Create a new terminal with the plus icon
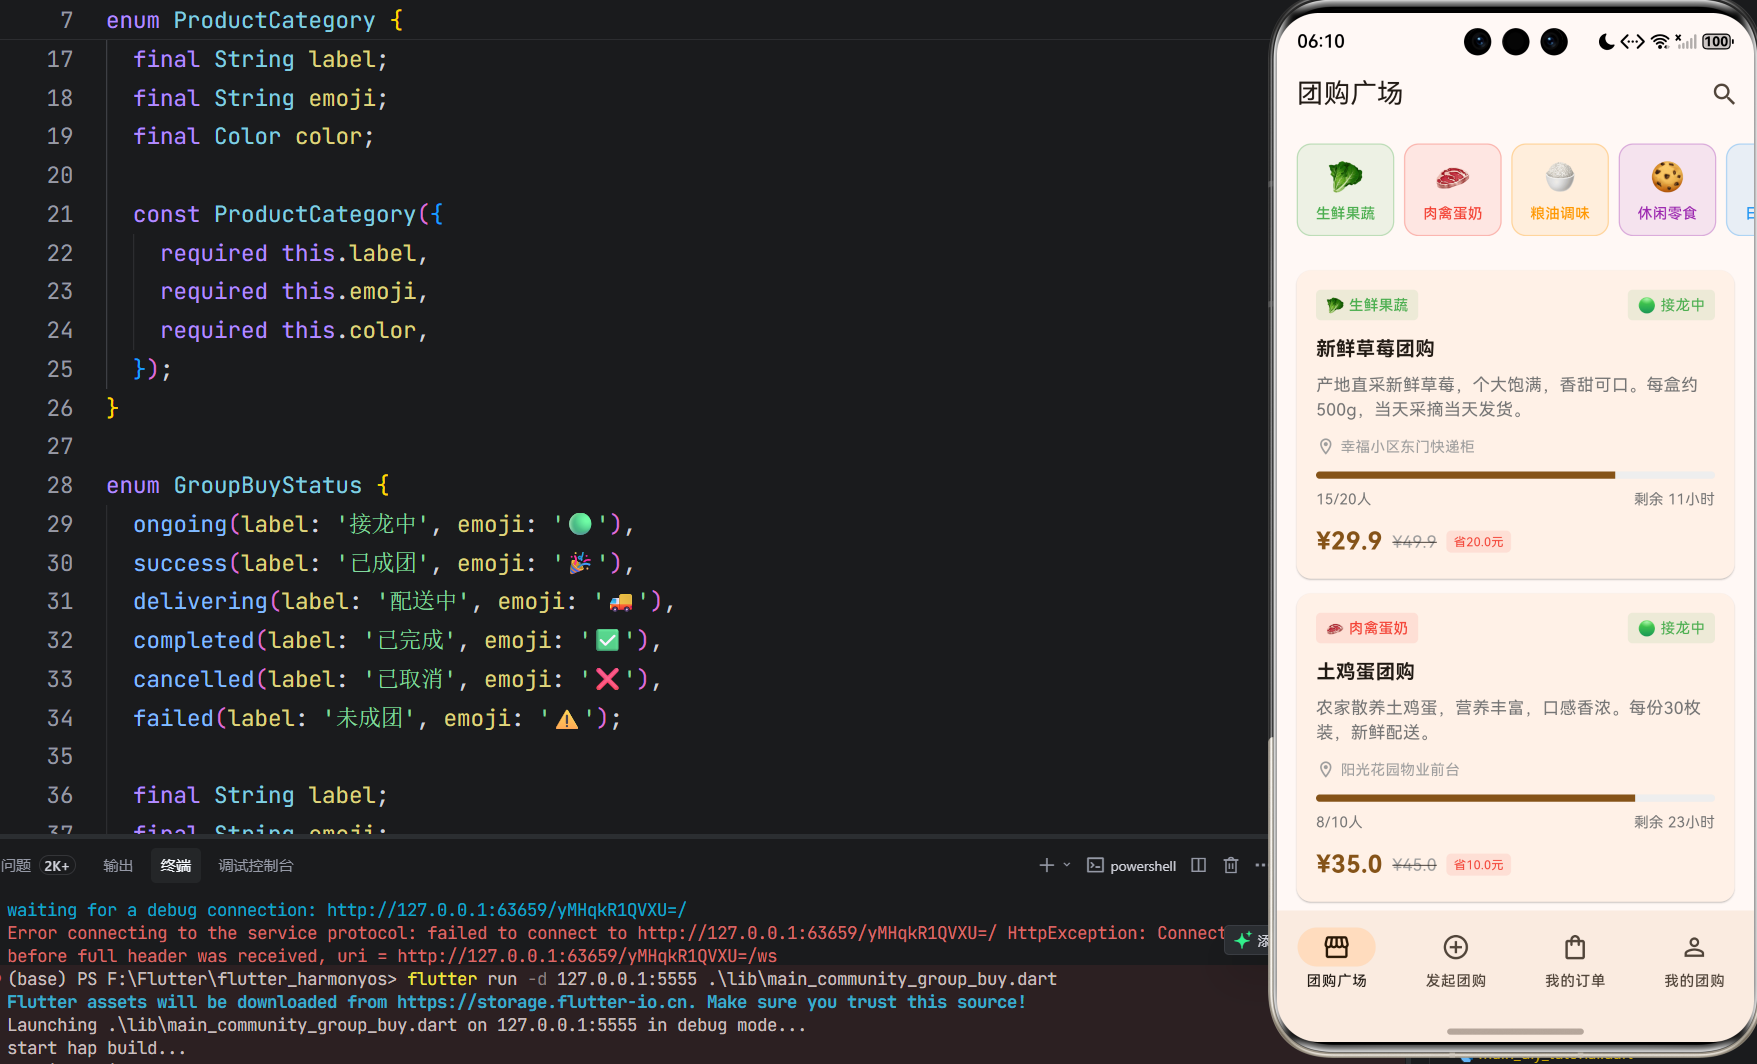 (1045, 865)
